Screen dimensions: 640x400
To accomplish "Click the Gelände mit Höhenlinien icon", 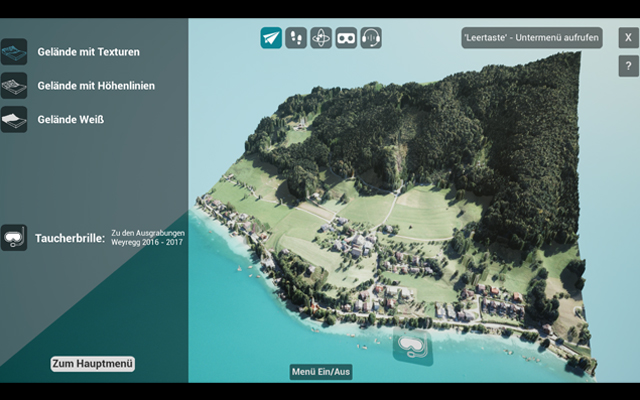I will tap(14, 86).
